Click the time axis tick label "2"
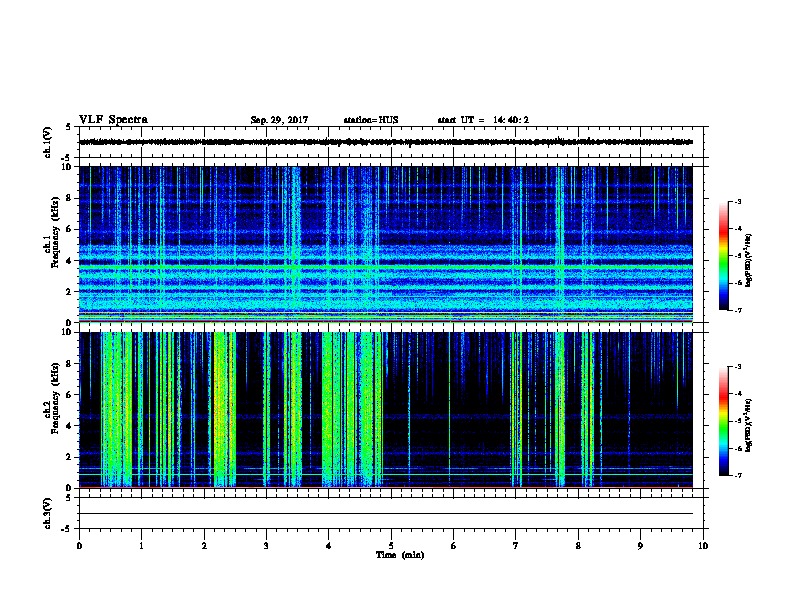The image size is (792, 612). click(x=204, y=546)
